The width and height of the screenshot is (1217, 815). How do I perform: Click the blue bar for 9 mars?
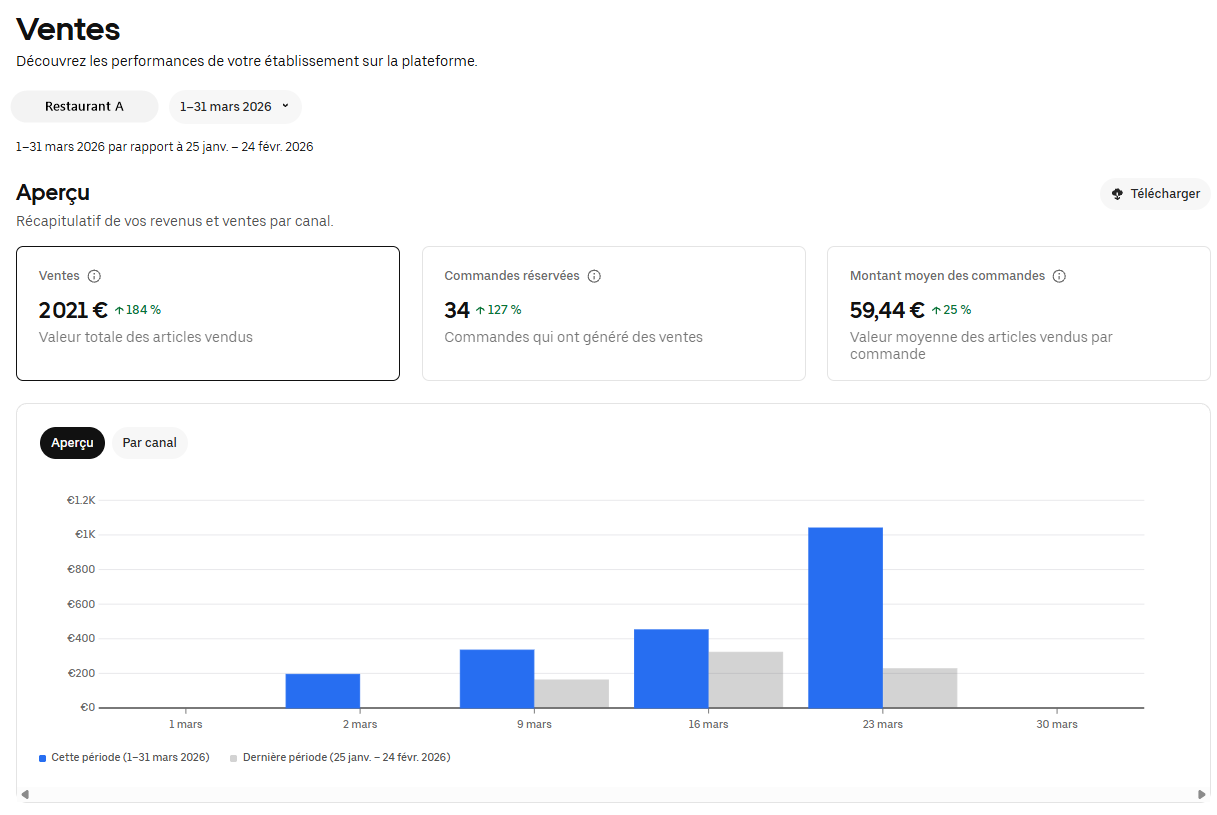click(x=497, y=679)
